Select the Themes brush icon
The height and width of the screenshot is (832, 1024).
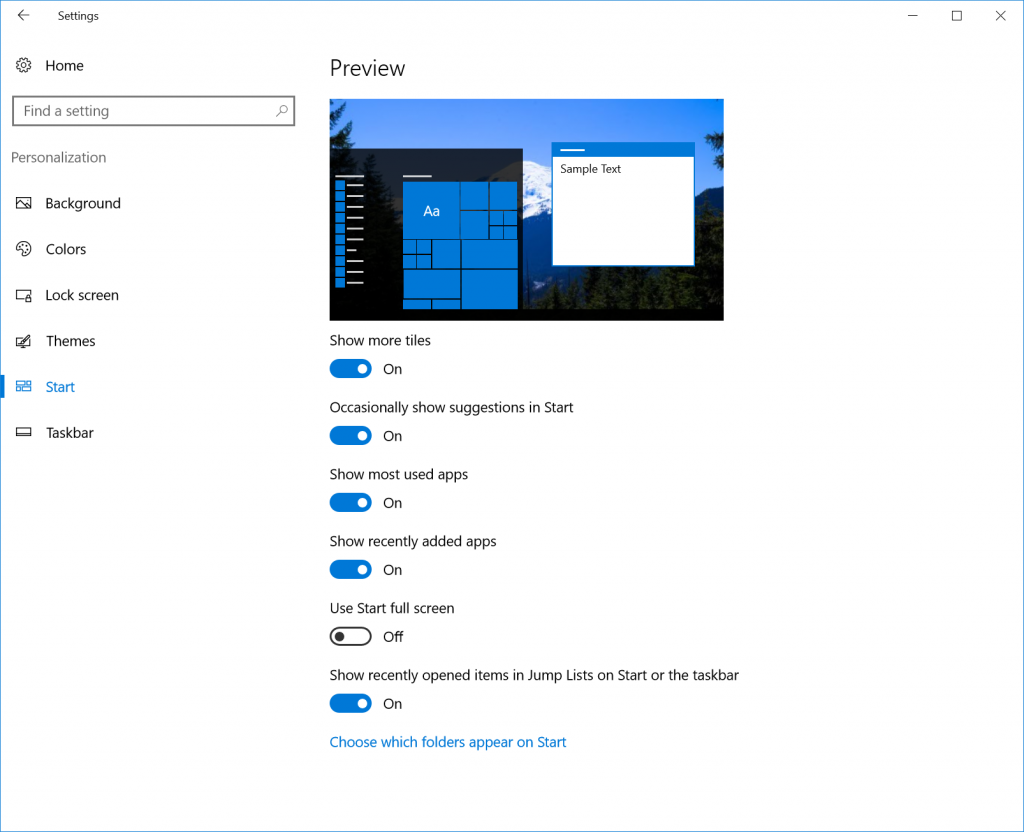click(23, 341)
